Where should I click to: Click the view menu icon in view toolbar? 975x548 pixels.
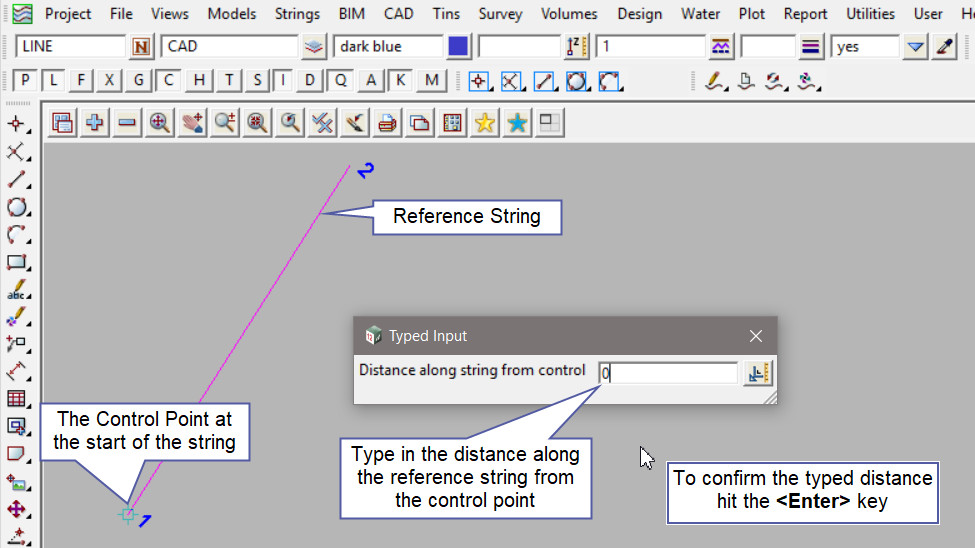(x=62, y=123)
